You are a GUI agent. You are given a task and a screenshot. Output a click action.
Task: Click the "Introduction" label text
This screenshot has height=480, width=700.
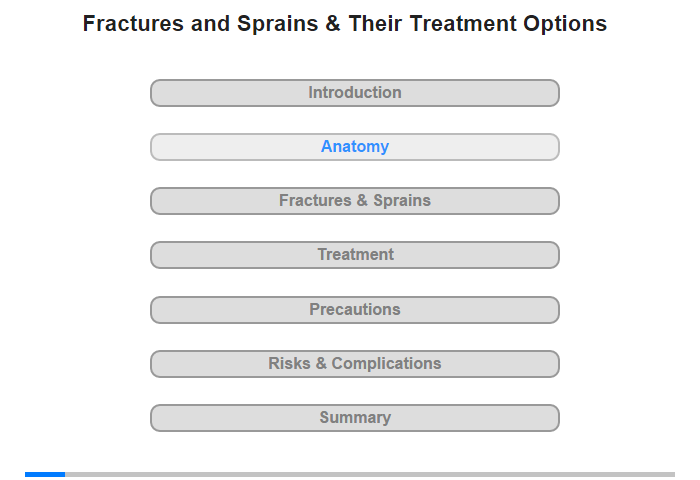[x=355, y=92]
